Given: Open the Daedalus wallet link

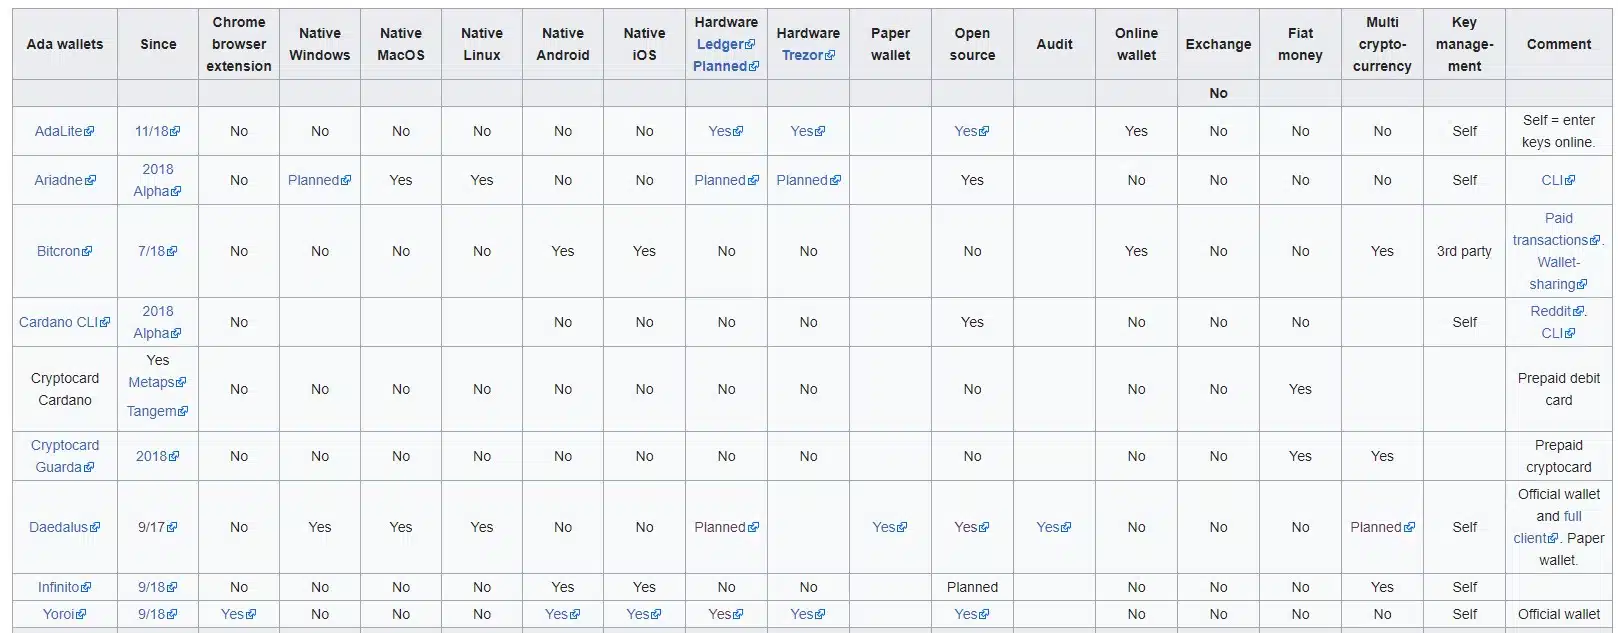Looking at the screenshot, I should pyautogui.click(x=64, y=527).
